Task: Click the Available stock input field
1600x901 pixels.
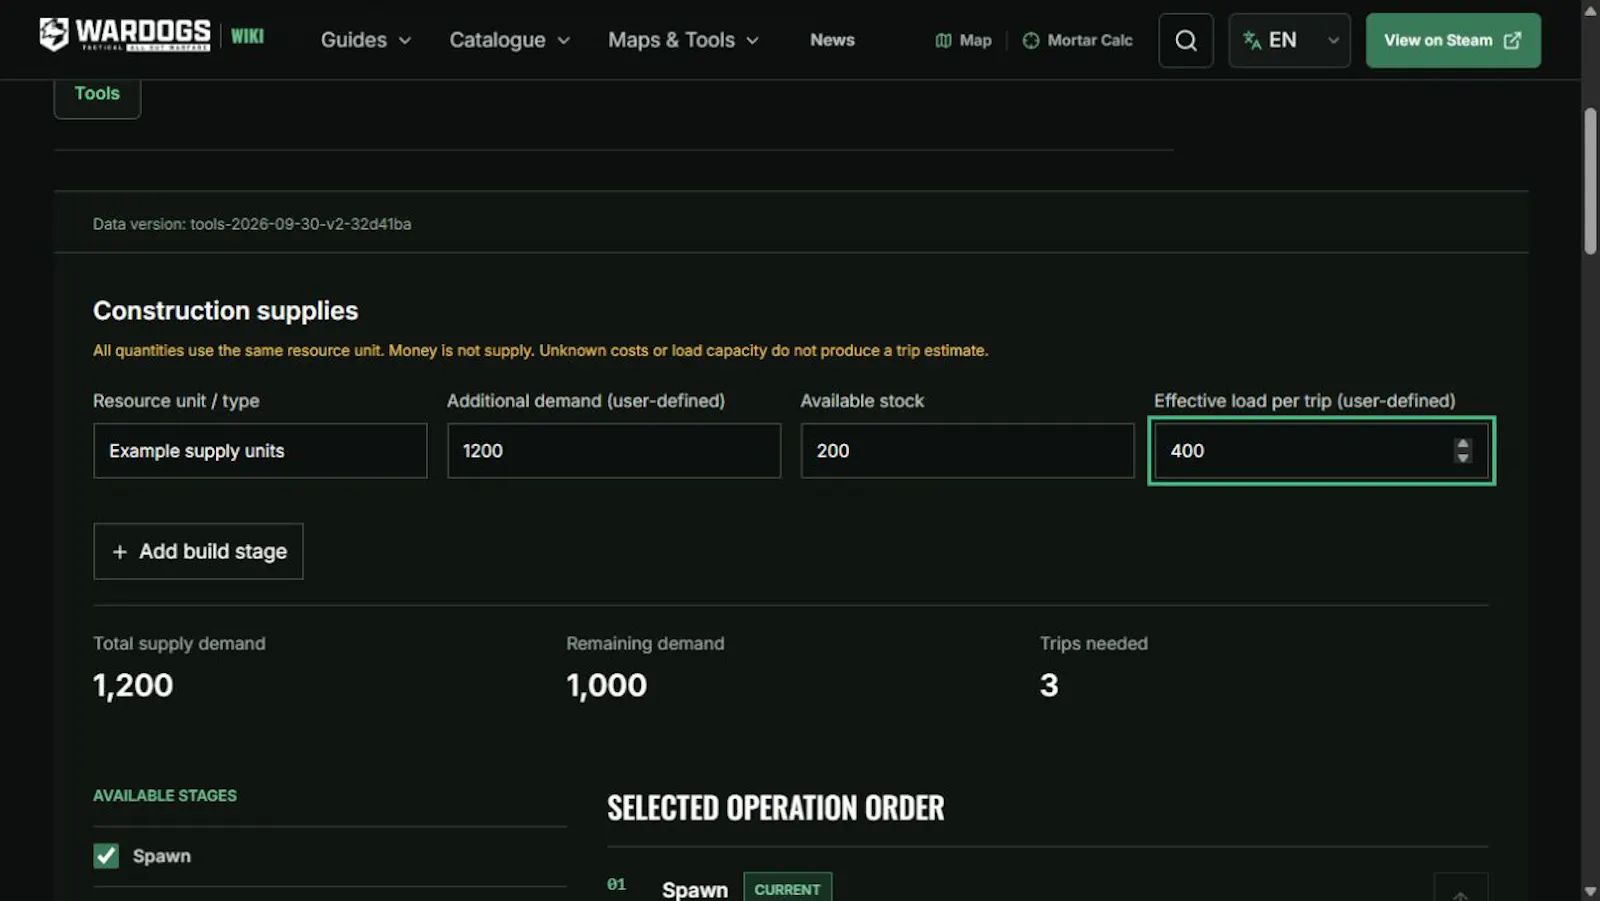Action: 967,451
